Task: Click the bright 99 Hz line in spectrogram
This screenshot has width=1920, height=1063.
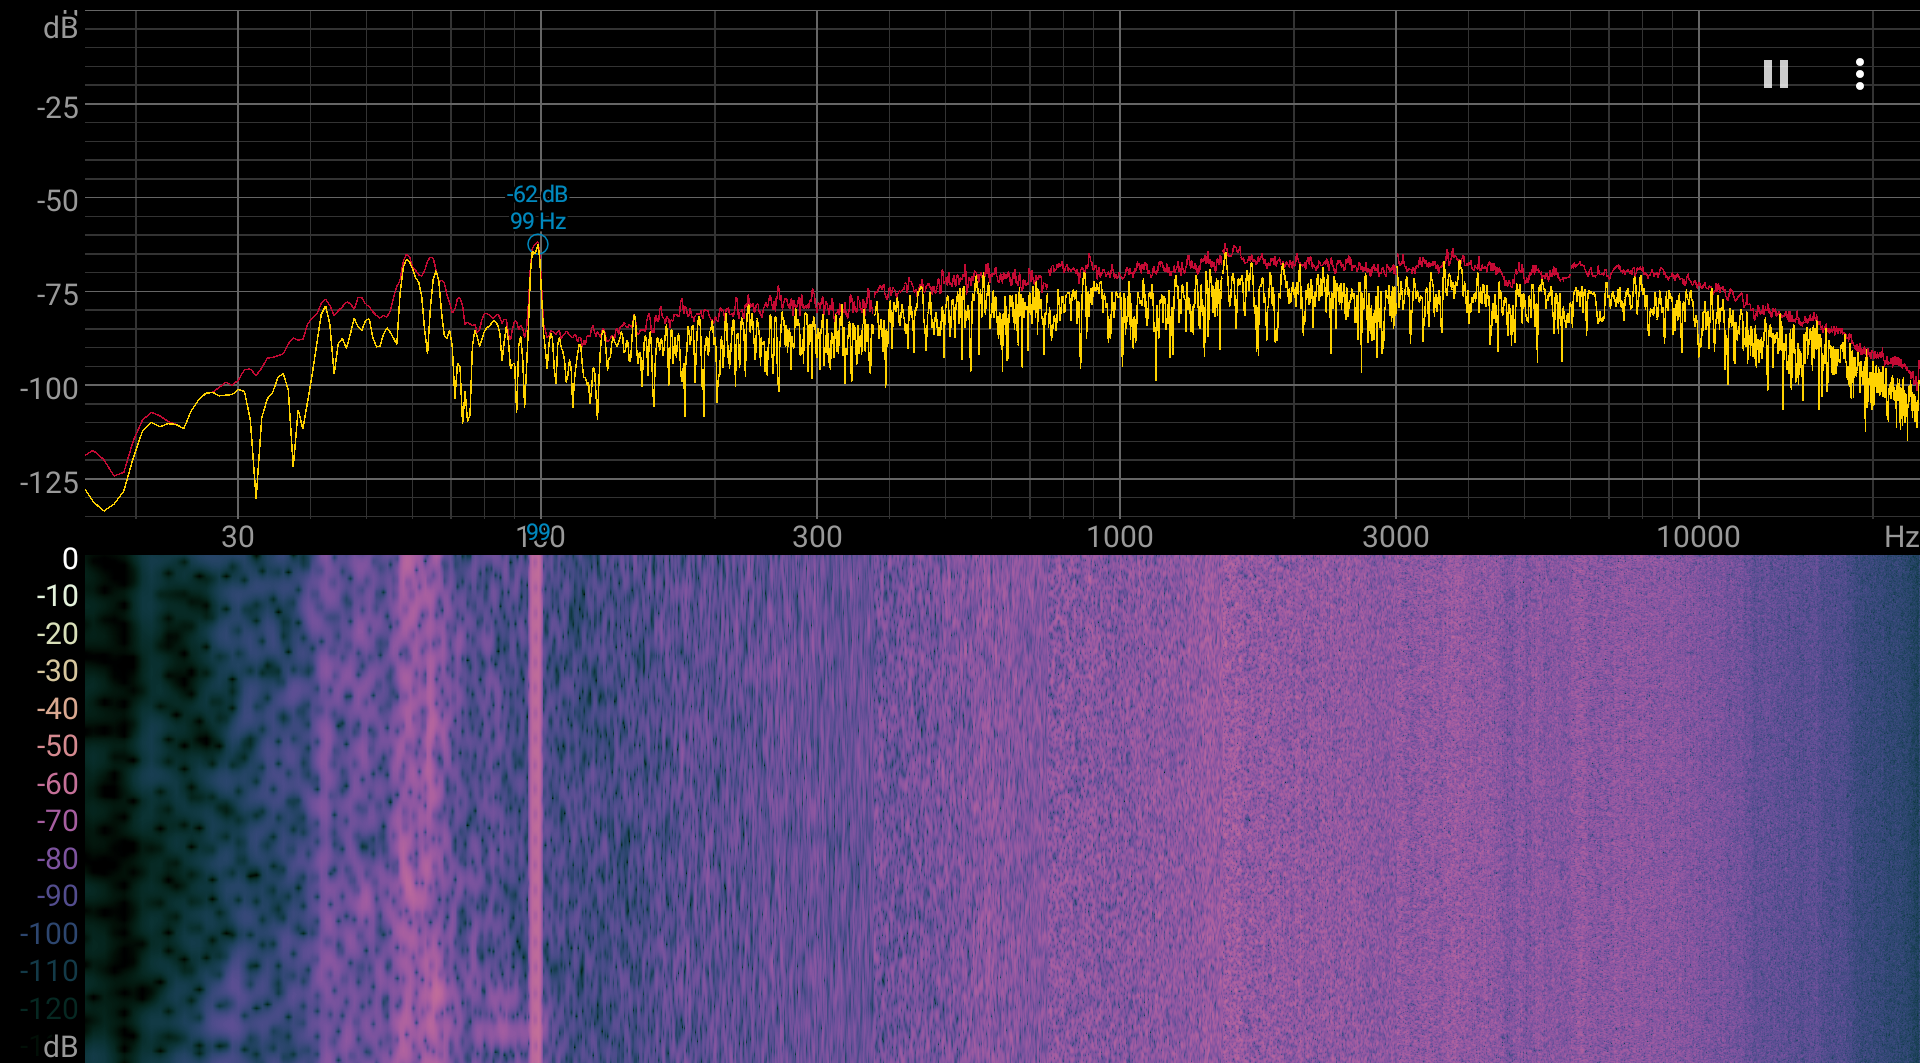Action: point(535,808)
